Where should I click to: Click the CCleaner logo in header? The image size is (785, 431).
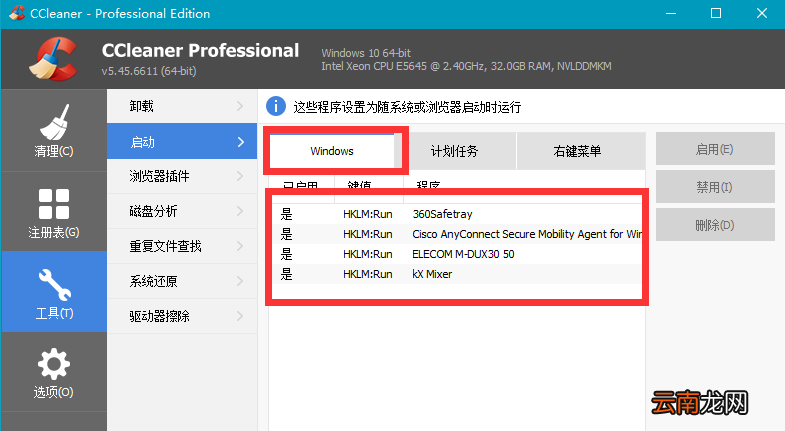coord(53,59)
